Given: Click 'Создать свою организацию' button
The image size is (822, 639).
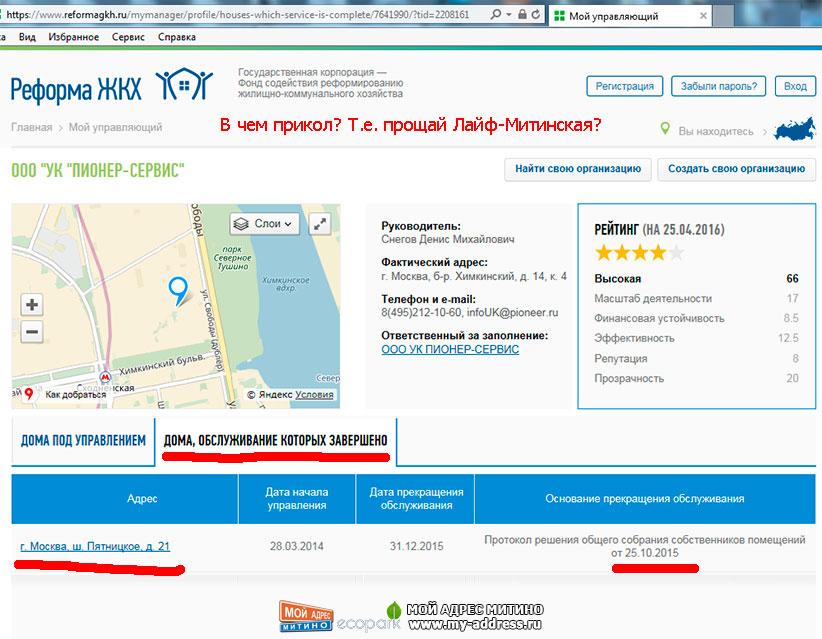Looking at the screenshot, I should coord(737,169).
